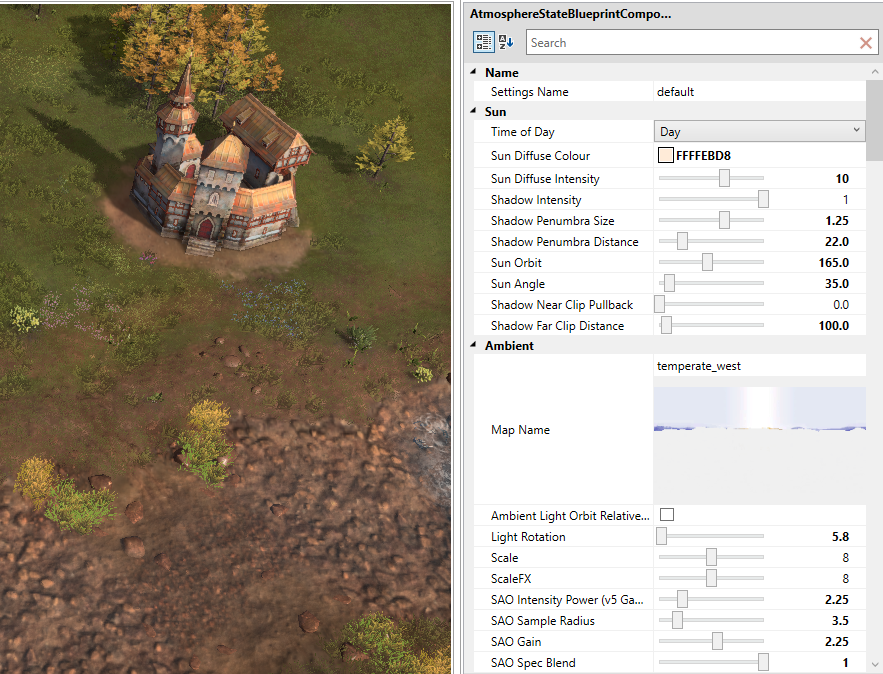Collapse the Sun section

[x=474, y=111]
